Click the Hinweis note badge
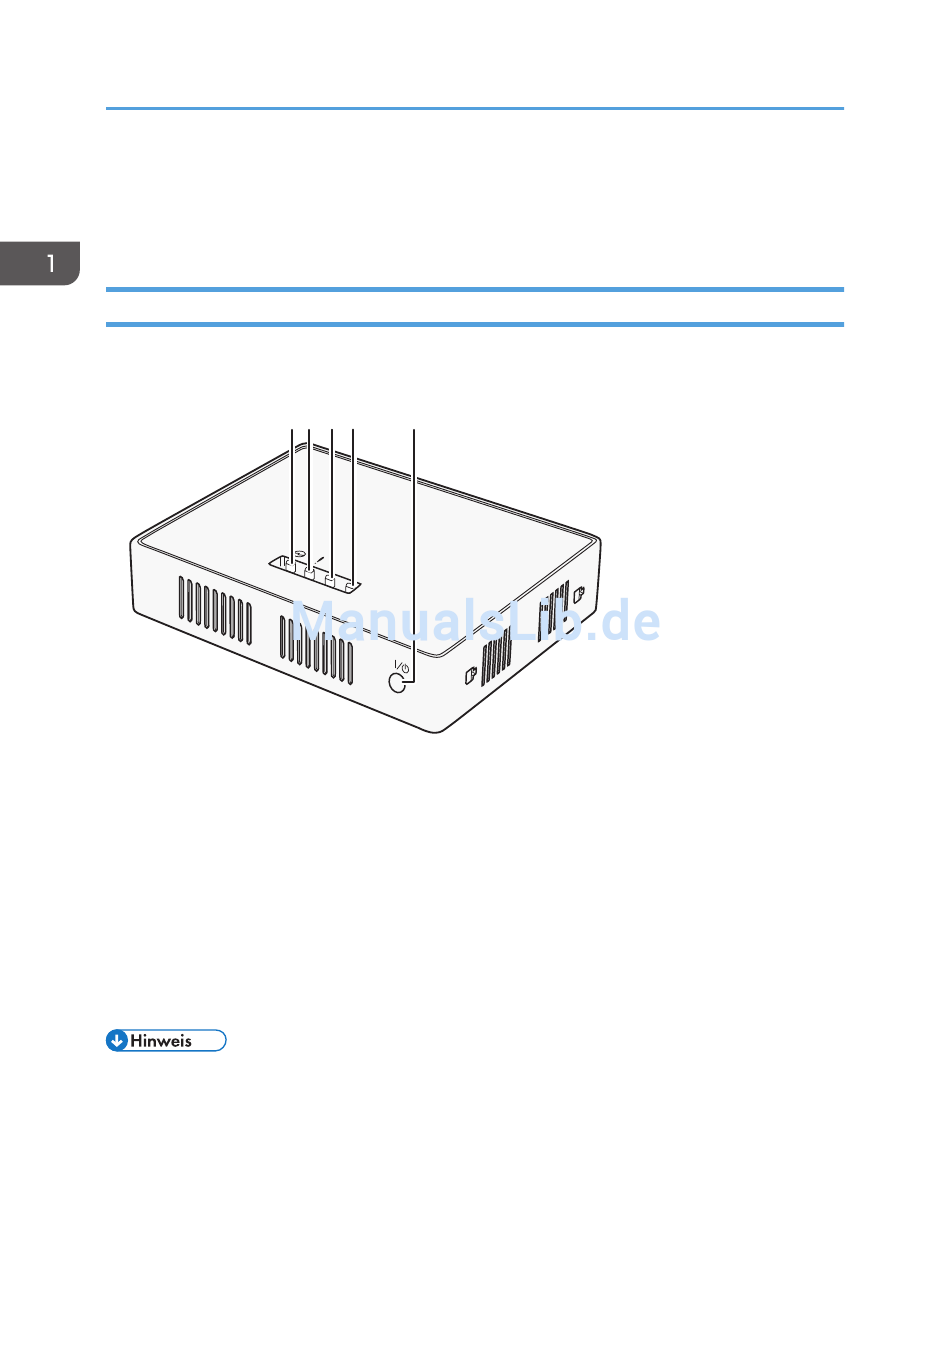The width and height of the screenshot is (950, 1348). click(166, 1040)
